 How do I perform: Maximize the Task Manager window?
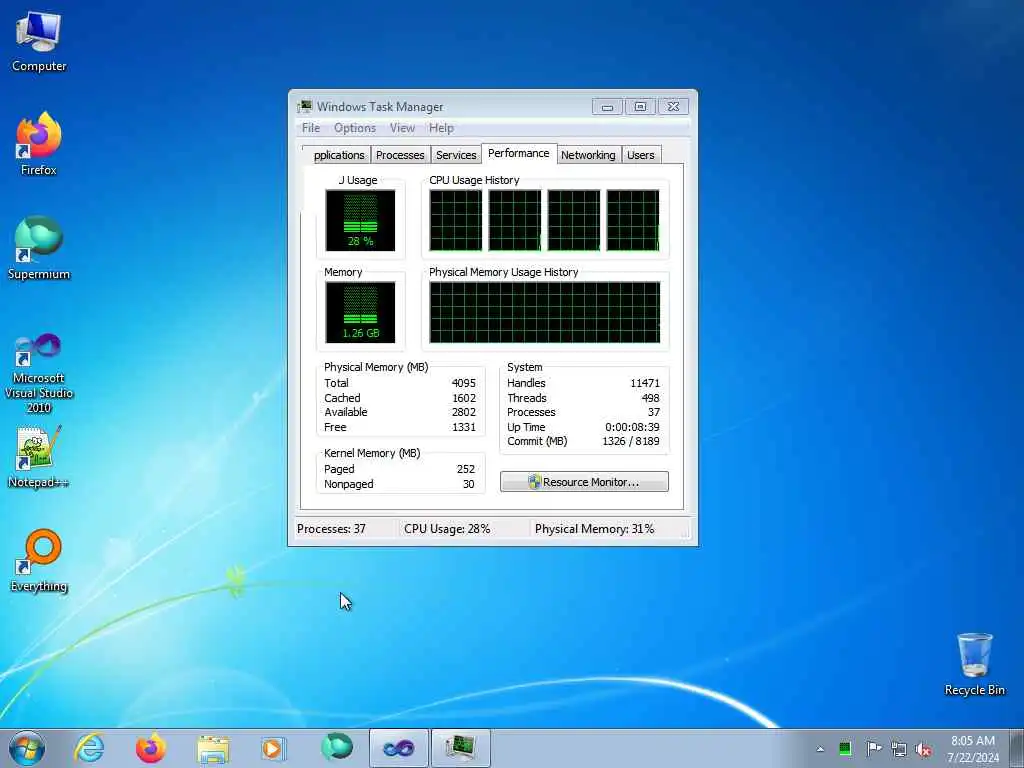640,106
